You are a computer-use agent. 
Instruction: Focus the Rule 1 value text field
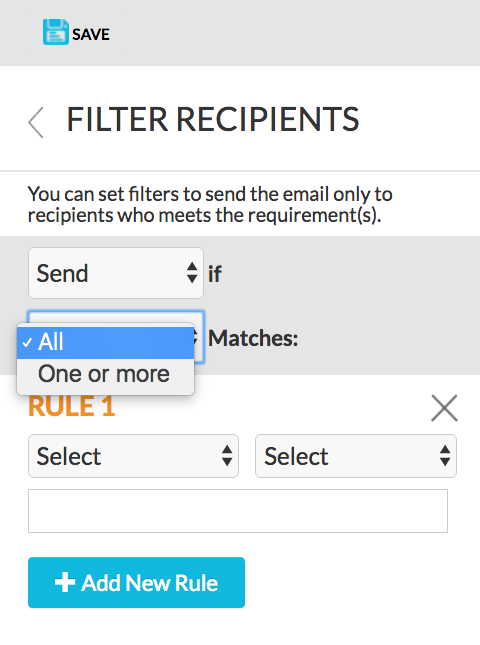pos(238,511)
